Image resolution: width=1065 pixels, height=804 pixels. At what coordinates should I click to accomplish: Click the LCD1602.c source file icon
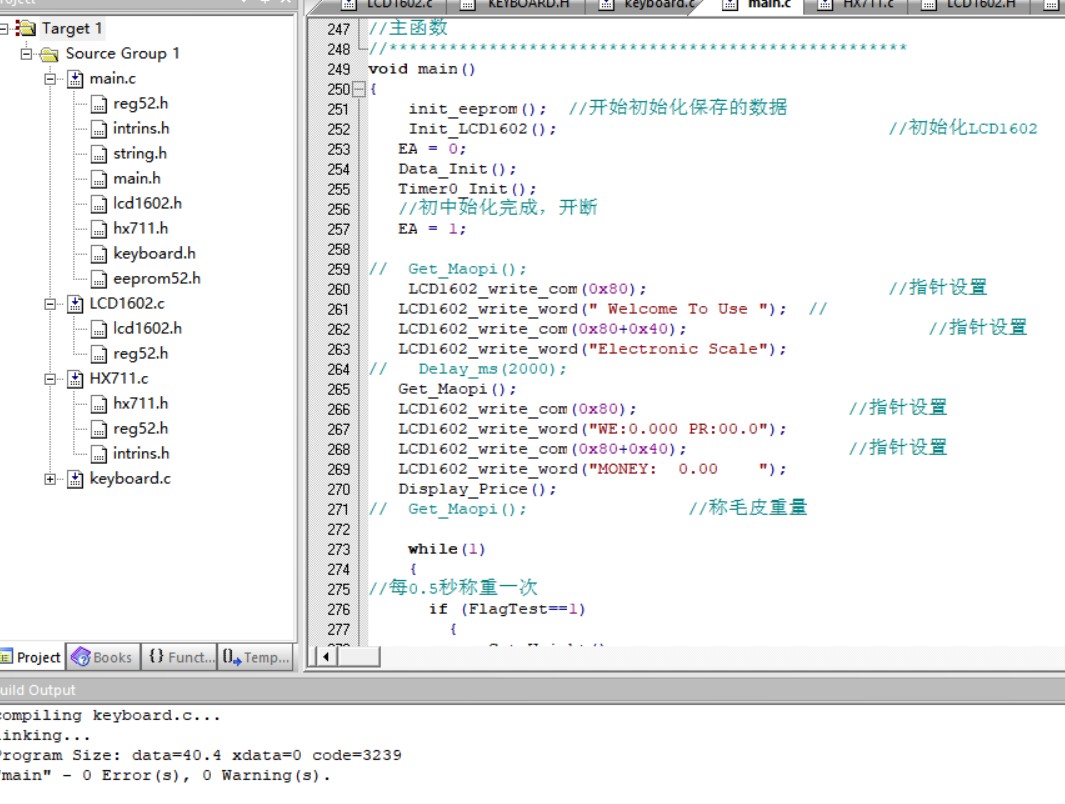tap(75, 304)
